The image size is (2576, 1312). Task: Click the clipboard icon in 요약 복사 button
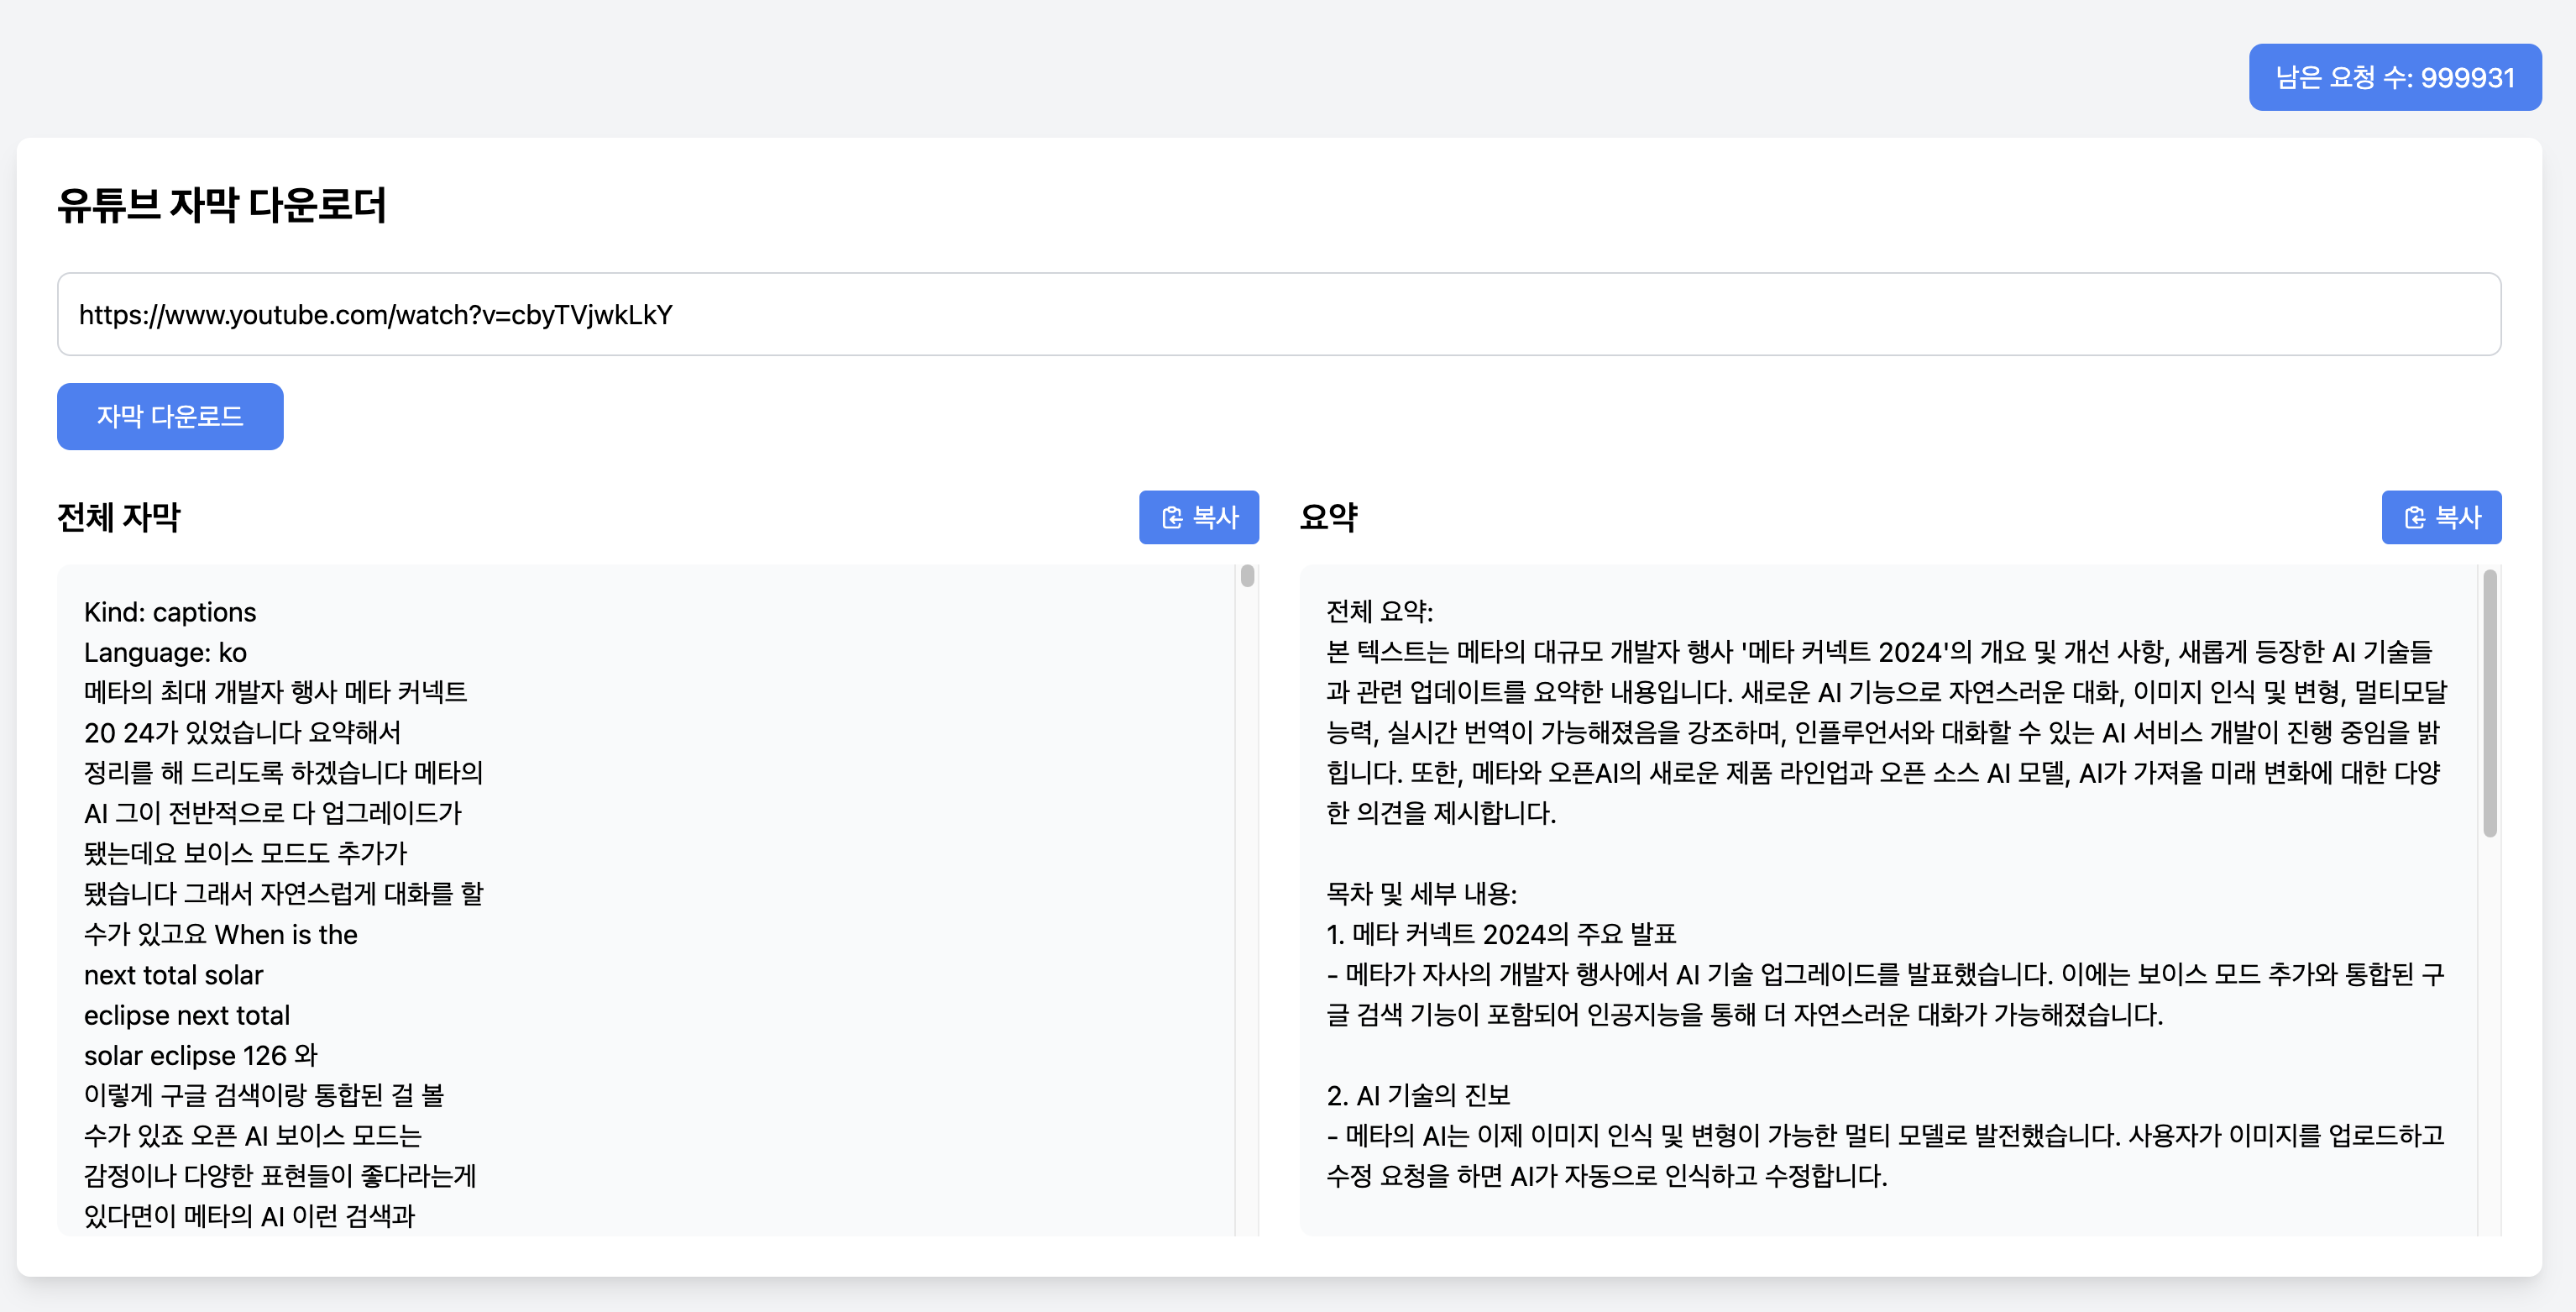click(x=2415, y=517)
